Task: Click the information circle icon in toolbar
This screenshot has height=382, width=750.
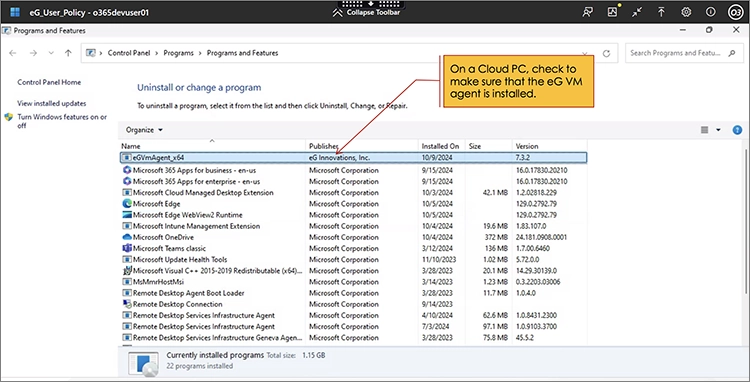Action: pyautogui.click(x=711, y=12)
